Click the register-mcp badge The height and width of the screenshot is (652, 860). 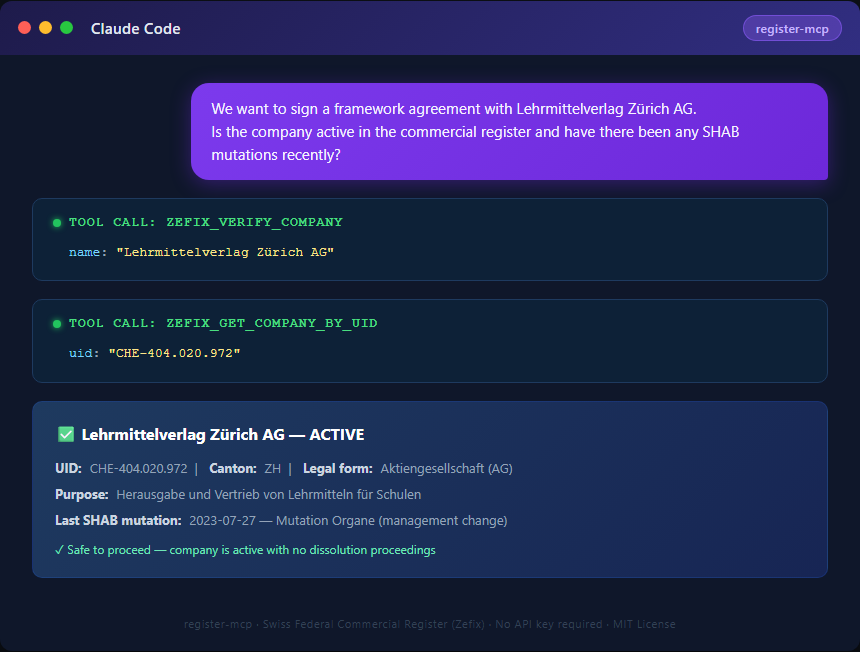(791, 29)
